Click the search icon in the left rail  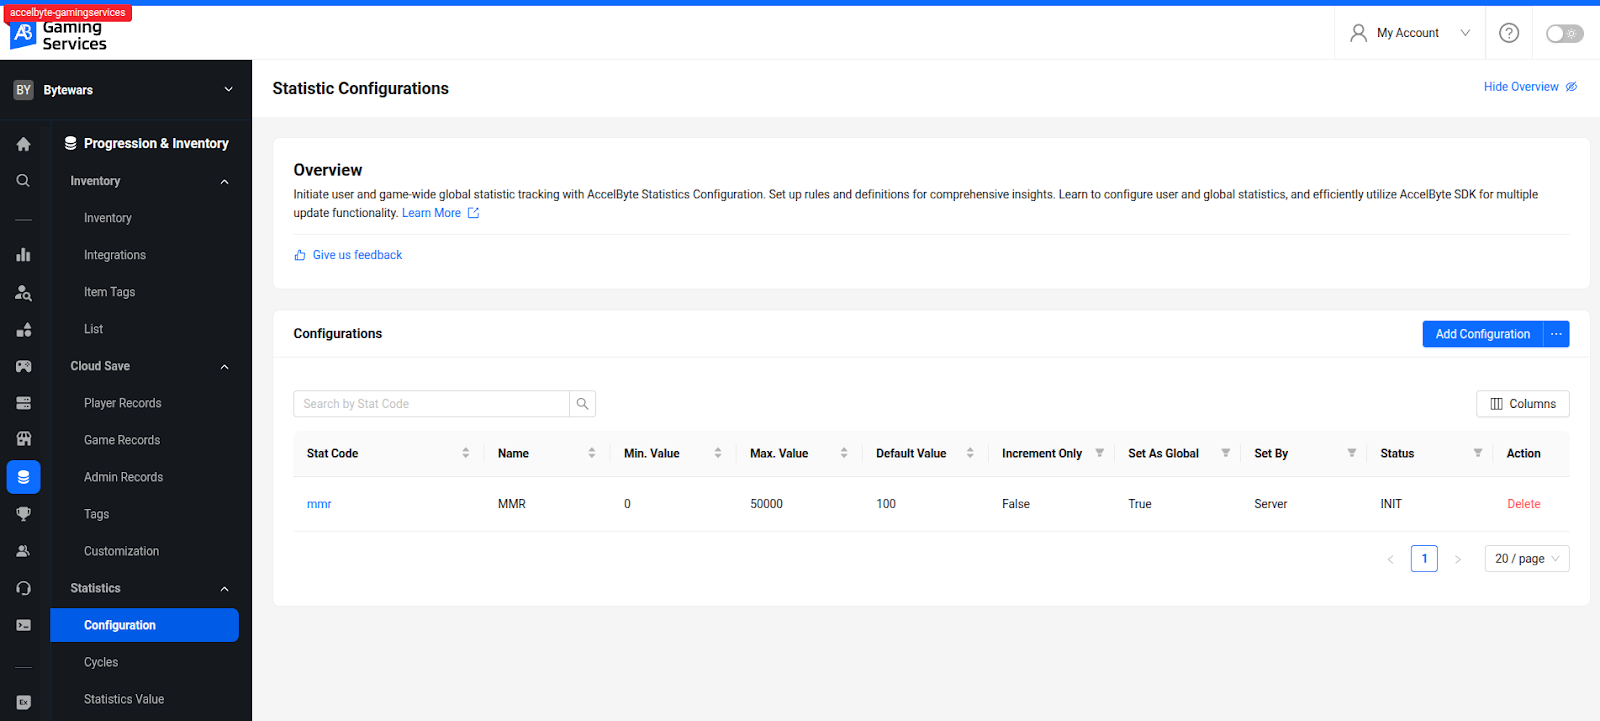[23, 181]
